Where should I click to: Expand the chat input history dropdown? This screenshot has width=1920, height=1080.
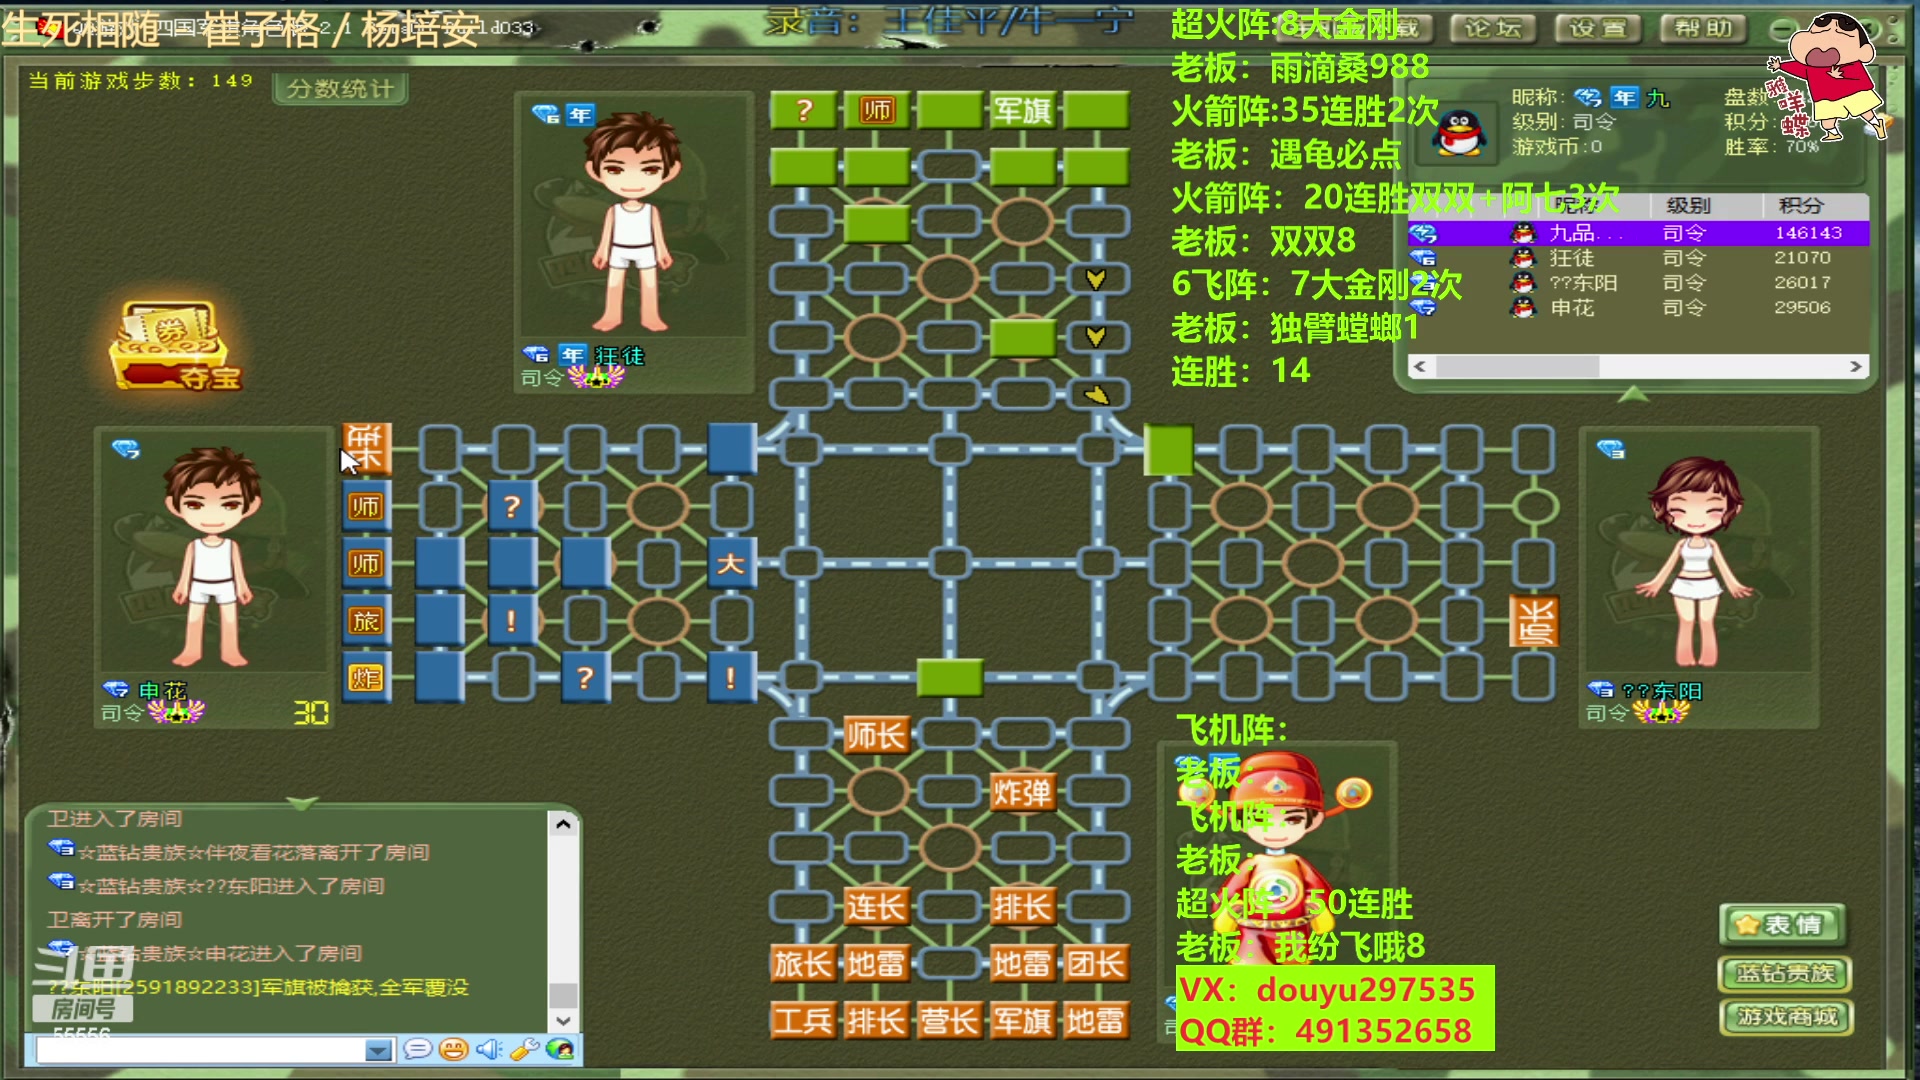click(378, 1050)
